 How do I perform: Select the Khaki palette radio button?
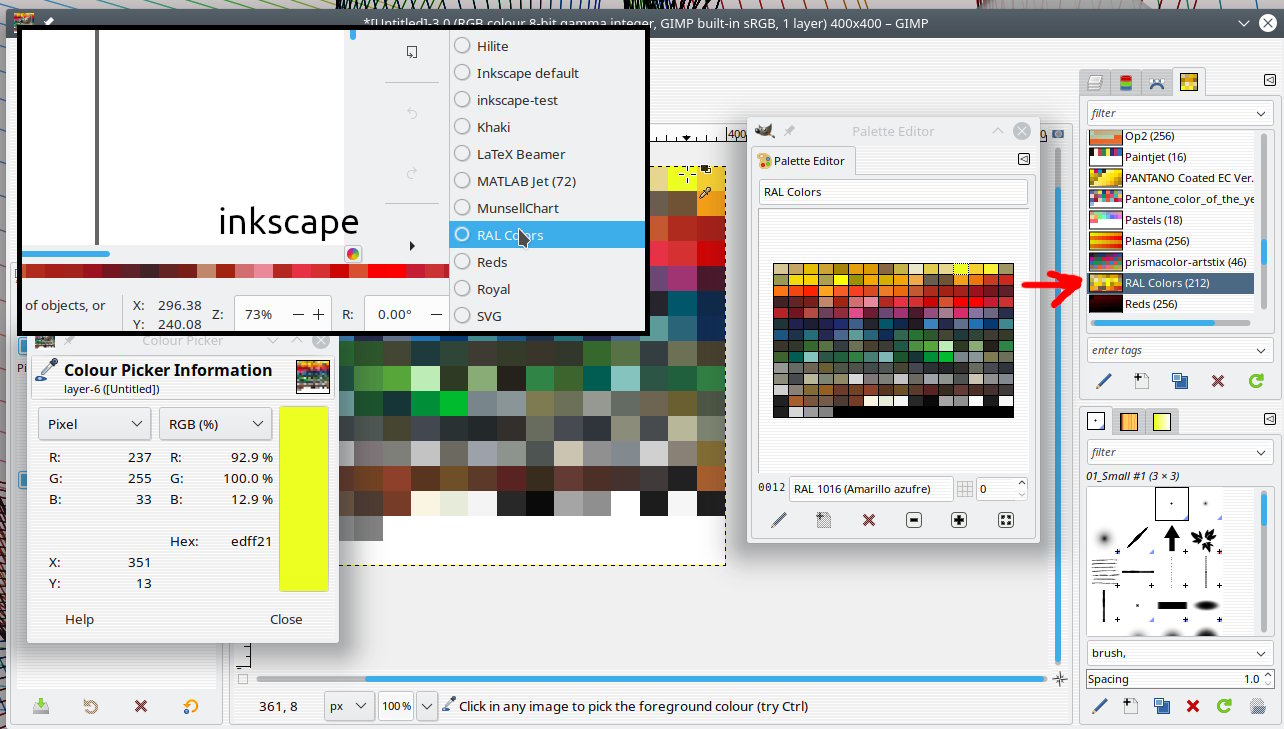coord(462,127)
